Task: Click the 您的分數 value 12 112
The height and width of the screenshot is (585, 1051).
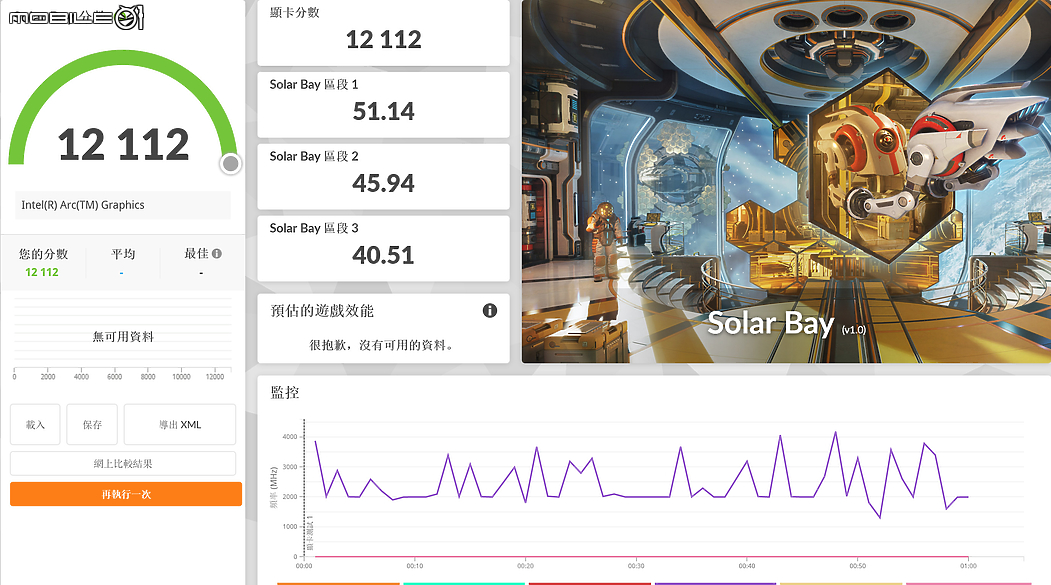Action: pos(42,272)
